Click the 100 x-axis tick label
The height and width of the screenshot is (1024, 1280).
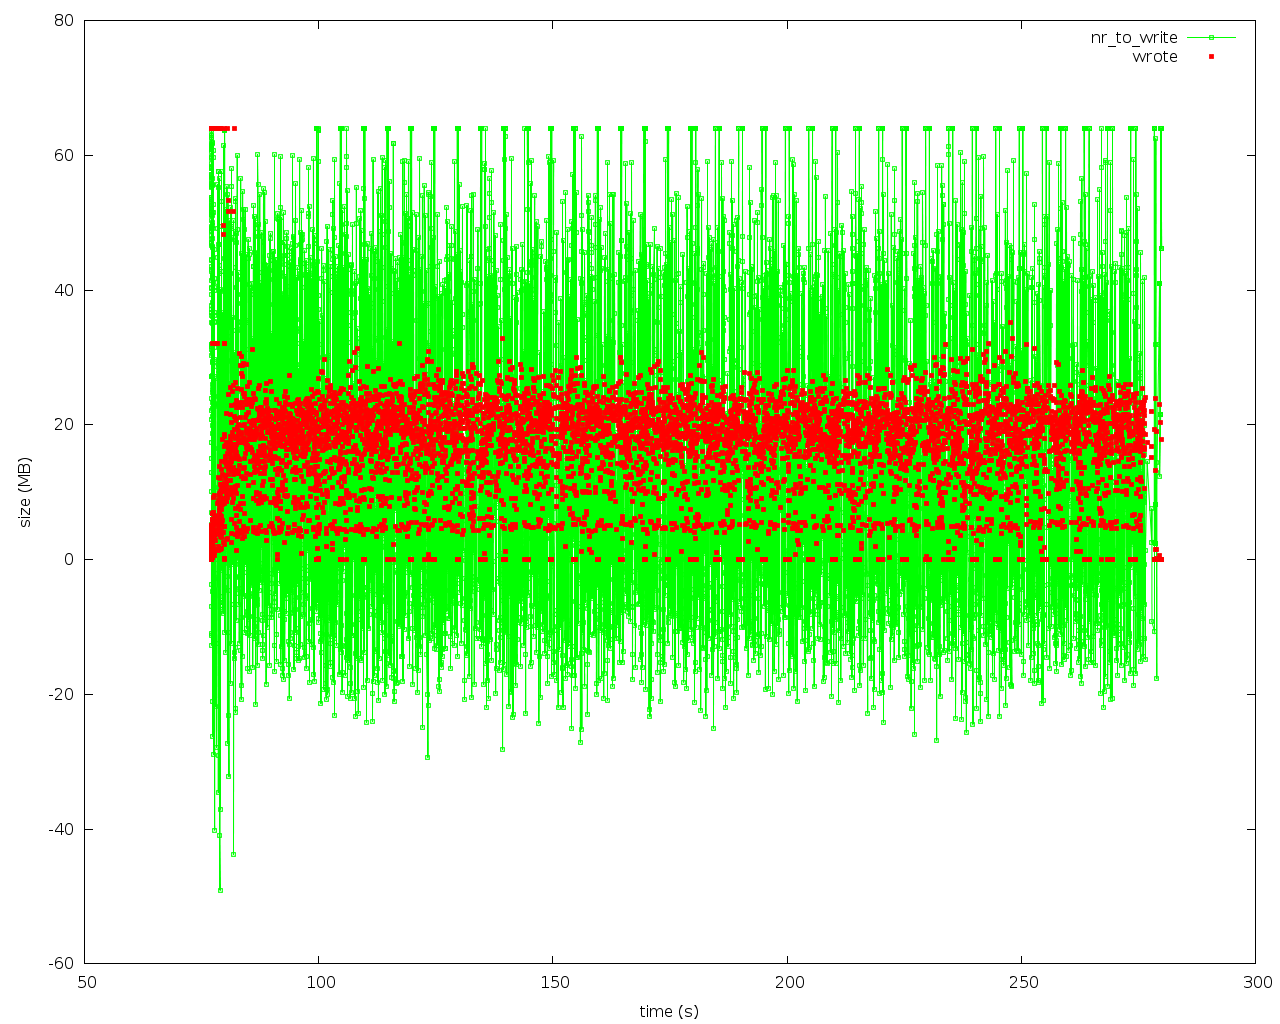pos(320,983)
